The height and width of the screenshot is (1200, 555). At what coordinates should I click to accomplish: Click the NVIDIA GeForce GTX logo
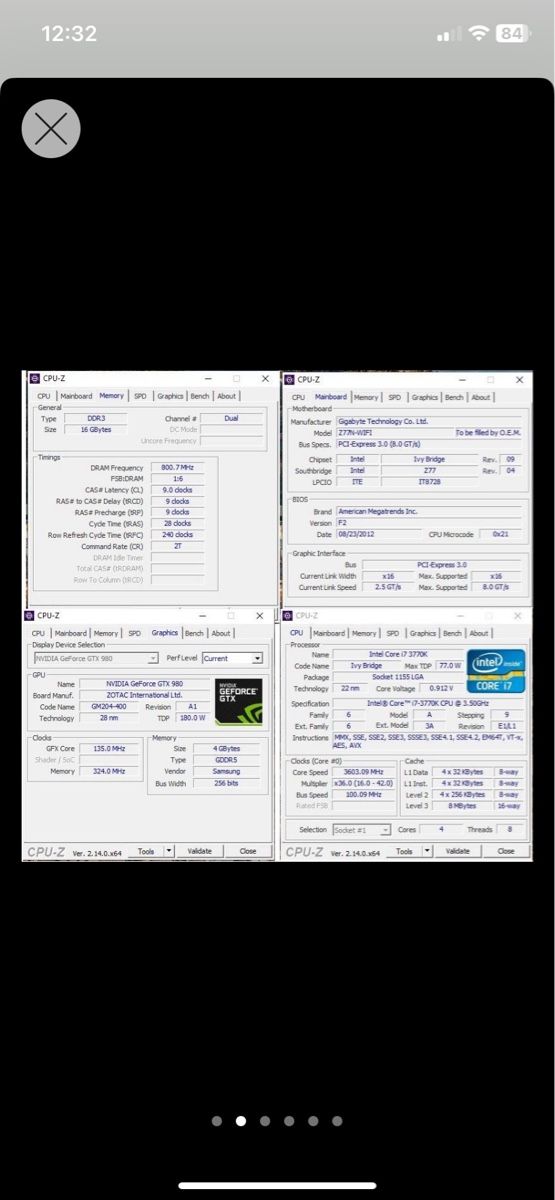tap(240, 701)
